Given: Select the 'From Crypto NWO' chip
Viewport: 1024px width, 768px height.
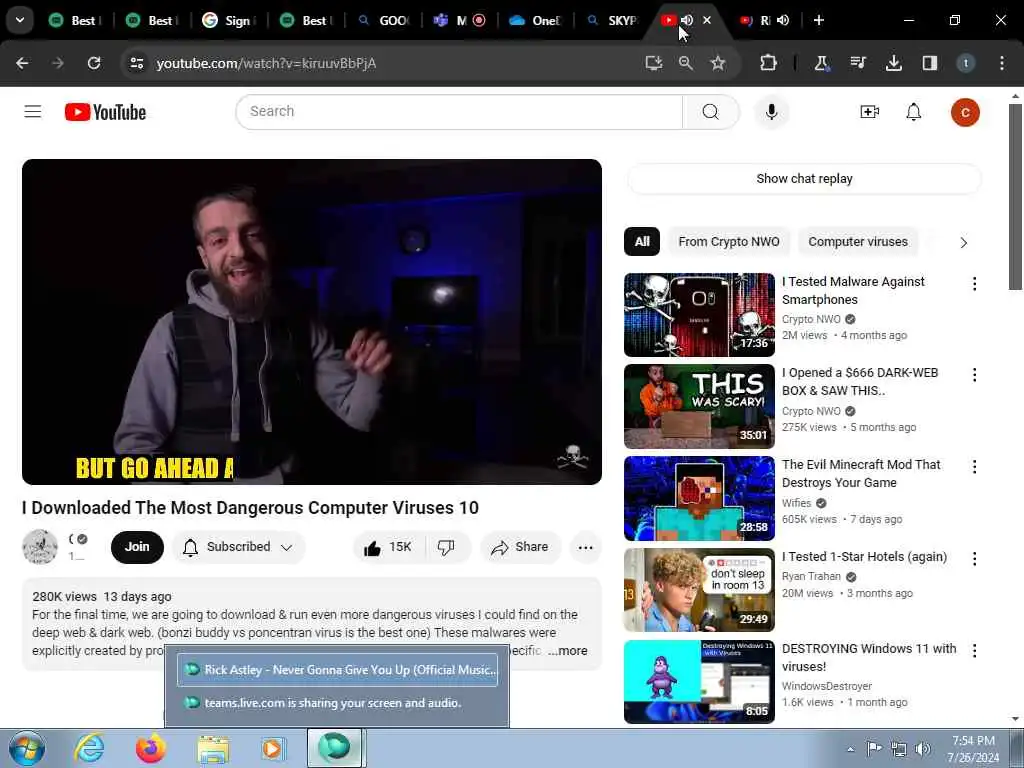Looking at the screenshot, I should pyautogui.click(x=729, y=242).
